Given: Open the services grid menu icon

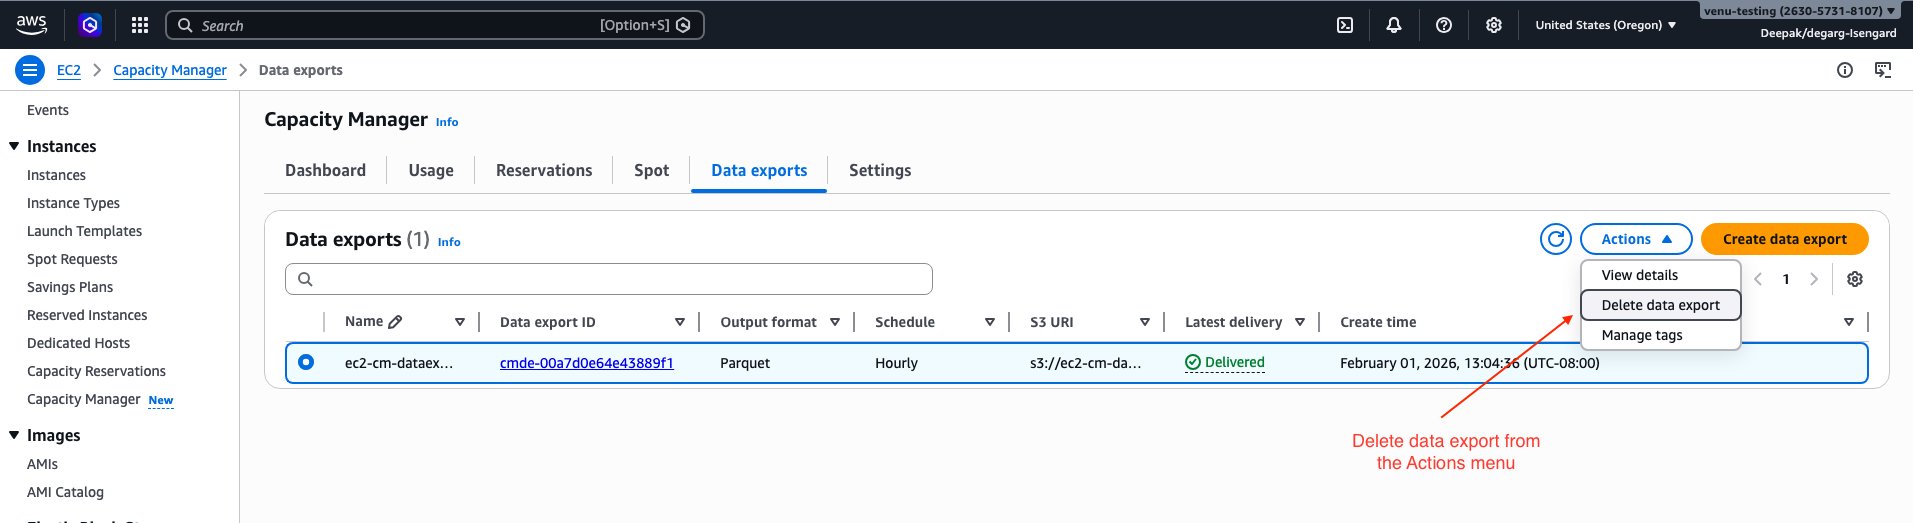Looking at the screenshot, I should tap(140, 25).
